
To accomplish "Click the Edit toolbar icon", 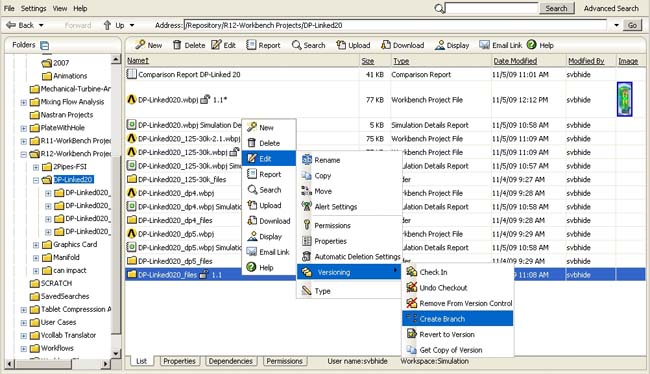I will [x=216, y=45].
